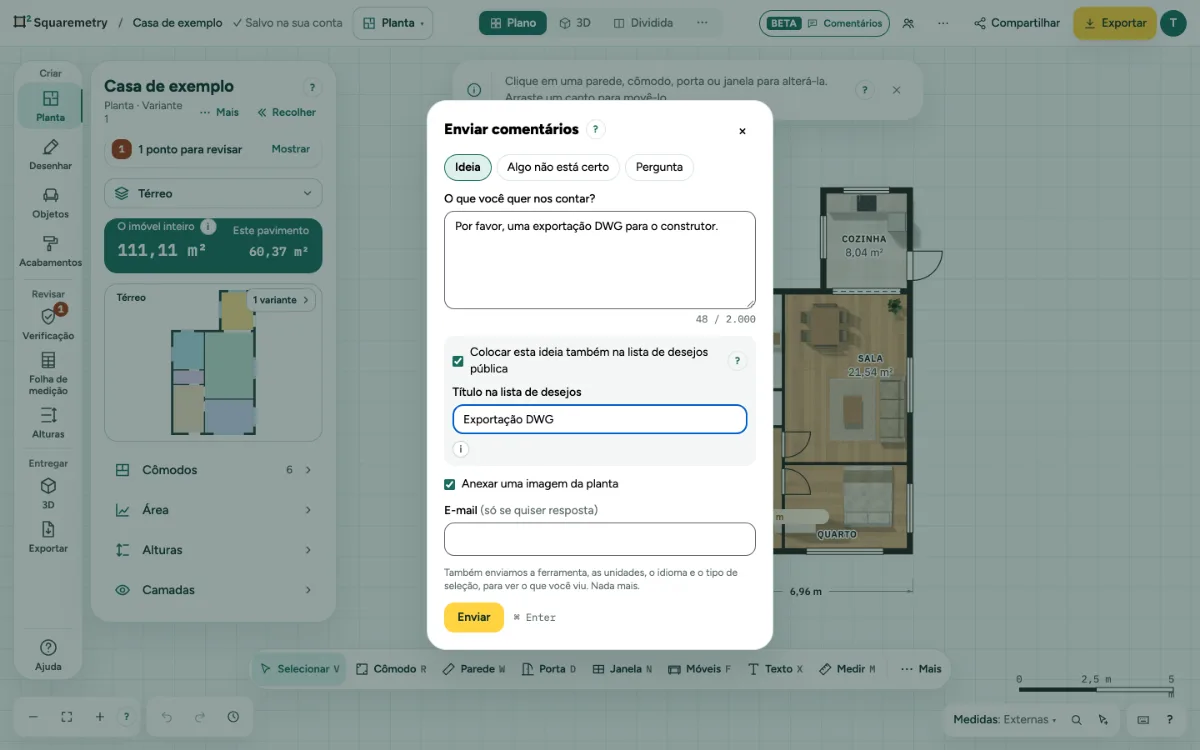This screenshot has width=1200, height=750.
Task: Switch to Dividida view tab
Action: pos(642,23)
